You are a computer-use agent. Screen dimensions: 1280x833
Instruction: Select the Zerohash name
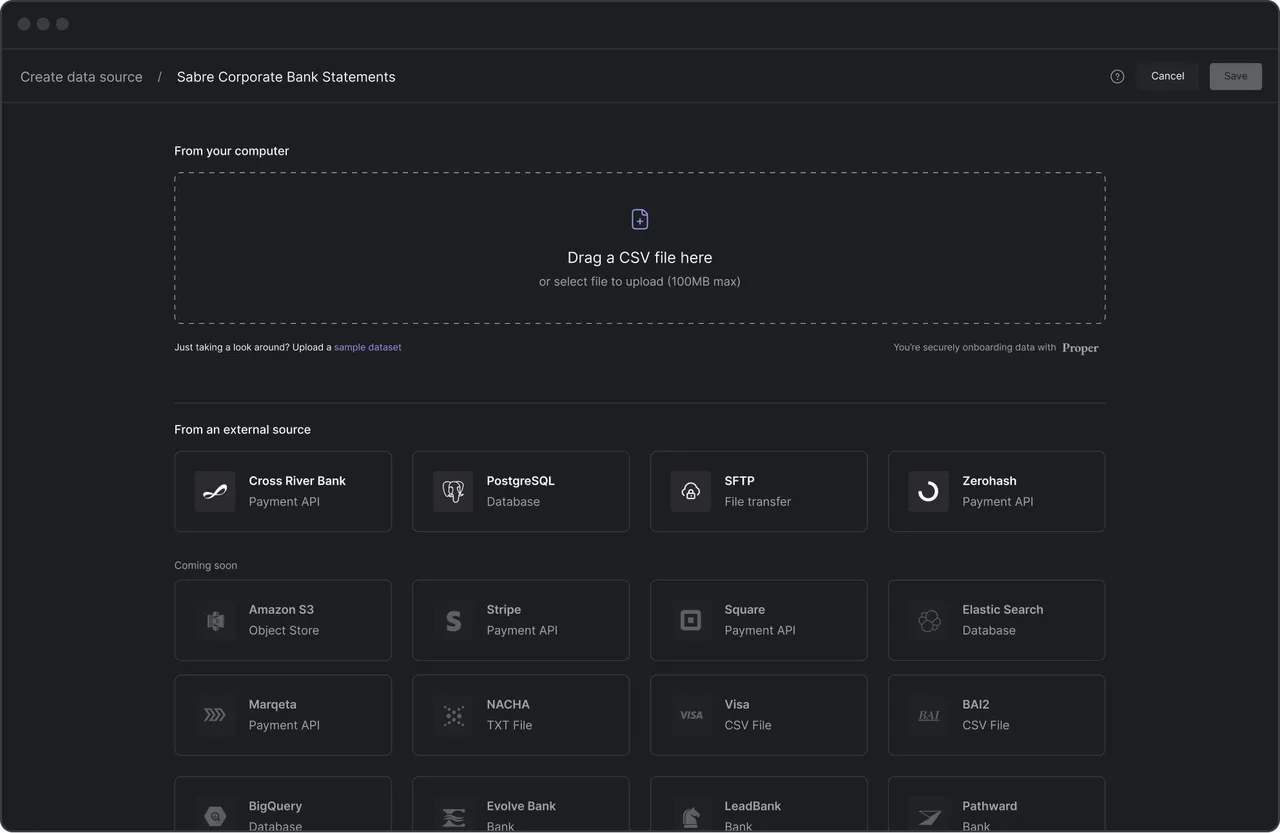pos(989,481)
